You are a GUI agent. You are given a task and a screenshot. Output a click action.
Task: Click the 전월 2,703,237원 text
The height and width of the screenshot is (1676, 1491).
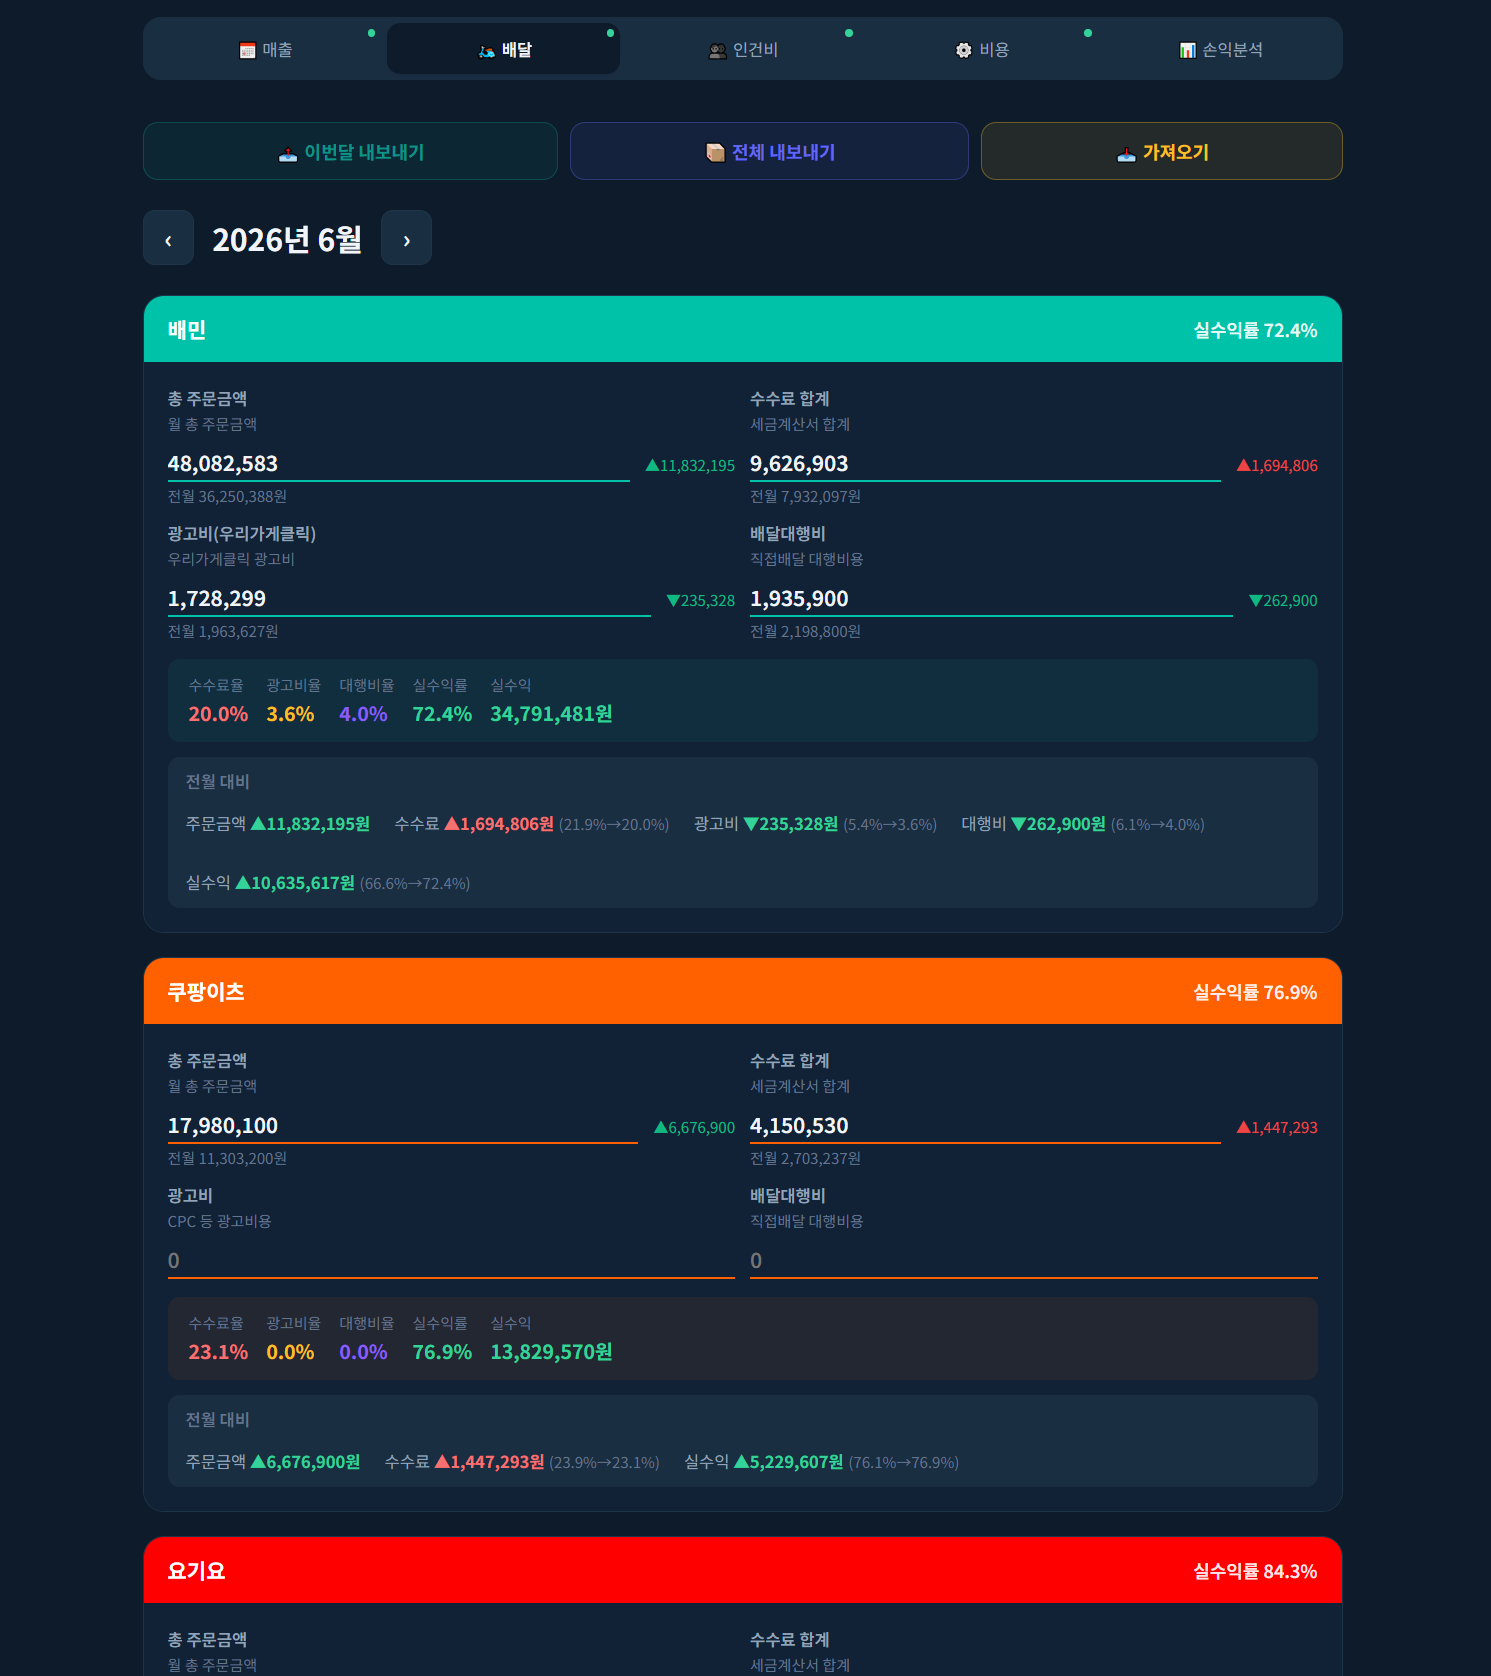805,1158
